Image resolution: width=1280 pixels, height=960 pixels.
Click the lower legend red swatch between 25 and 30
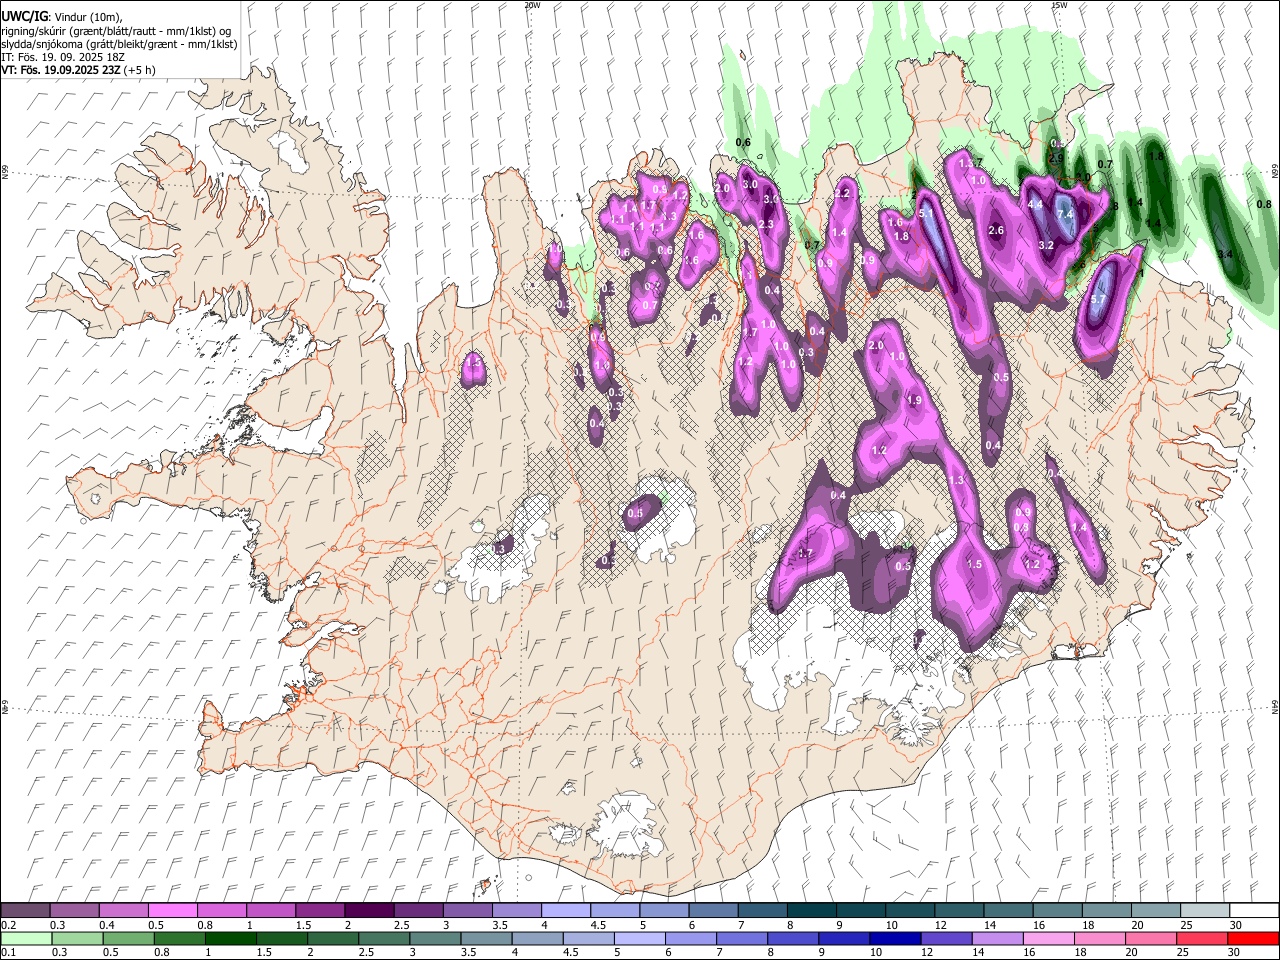[x=1200, y=938]
